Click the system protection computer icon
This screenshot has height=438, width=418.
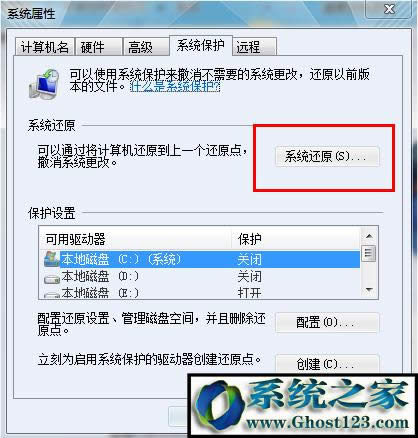coord(44,83)
